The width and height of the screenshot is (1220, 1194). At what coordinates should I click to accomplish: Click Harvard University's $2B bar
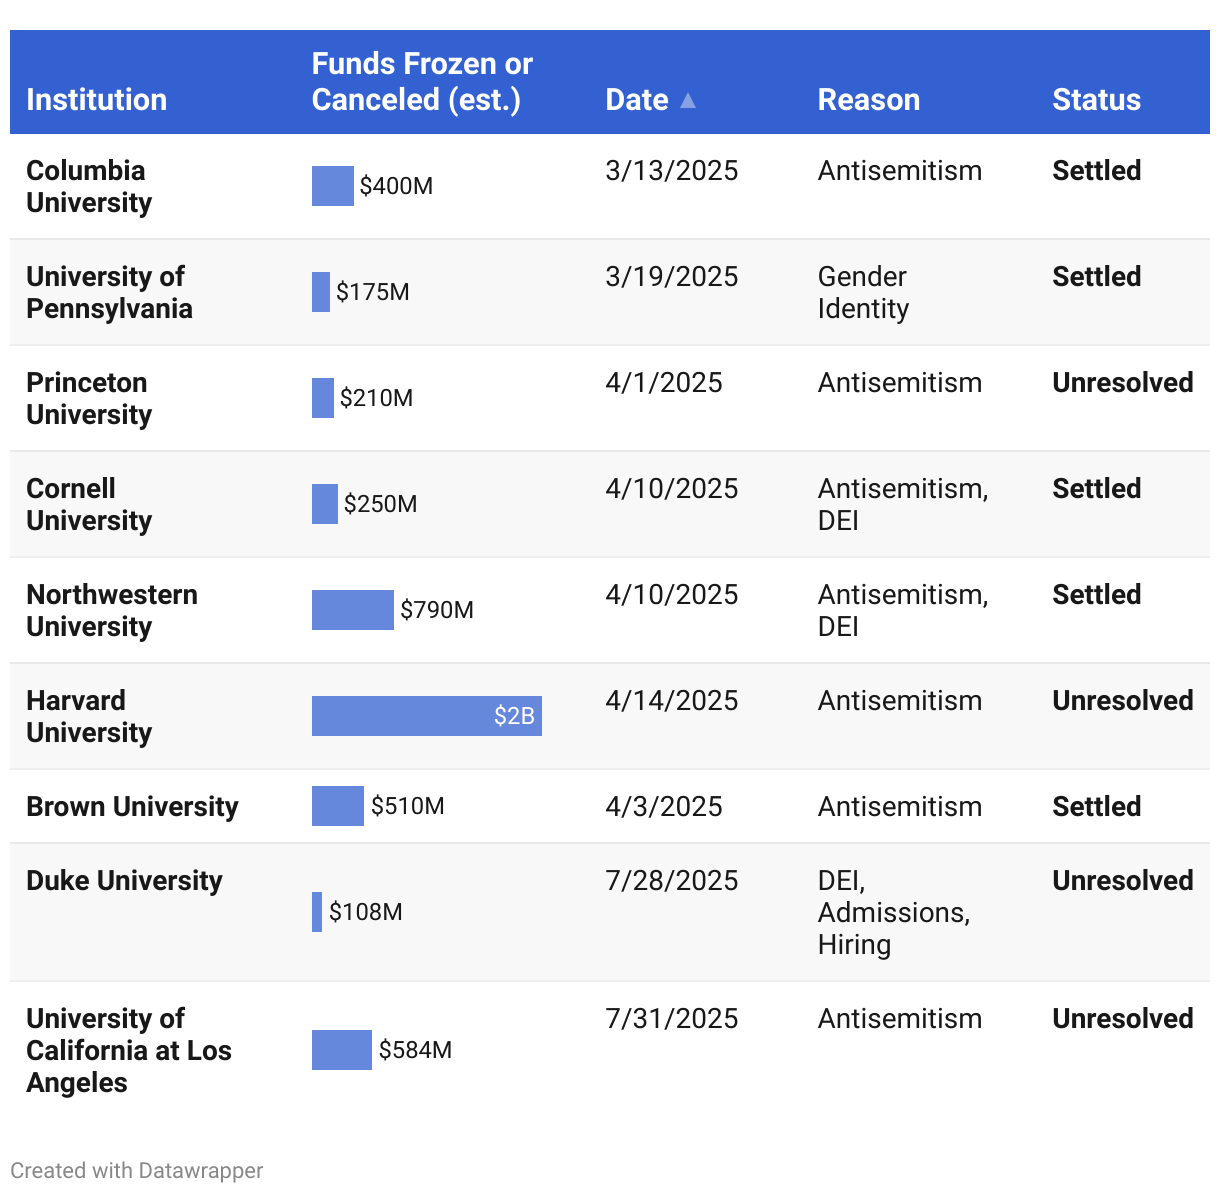426,716
